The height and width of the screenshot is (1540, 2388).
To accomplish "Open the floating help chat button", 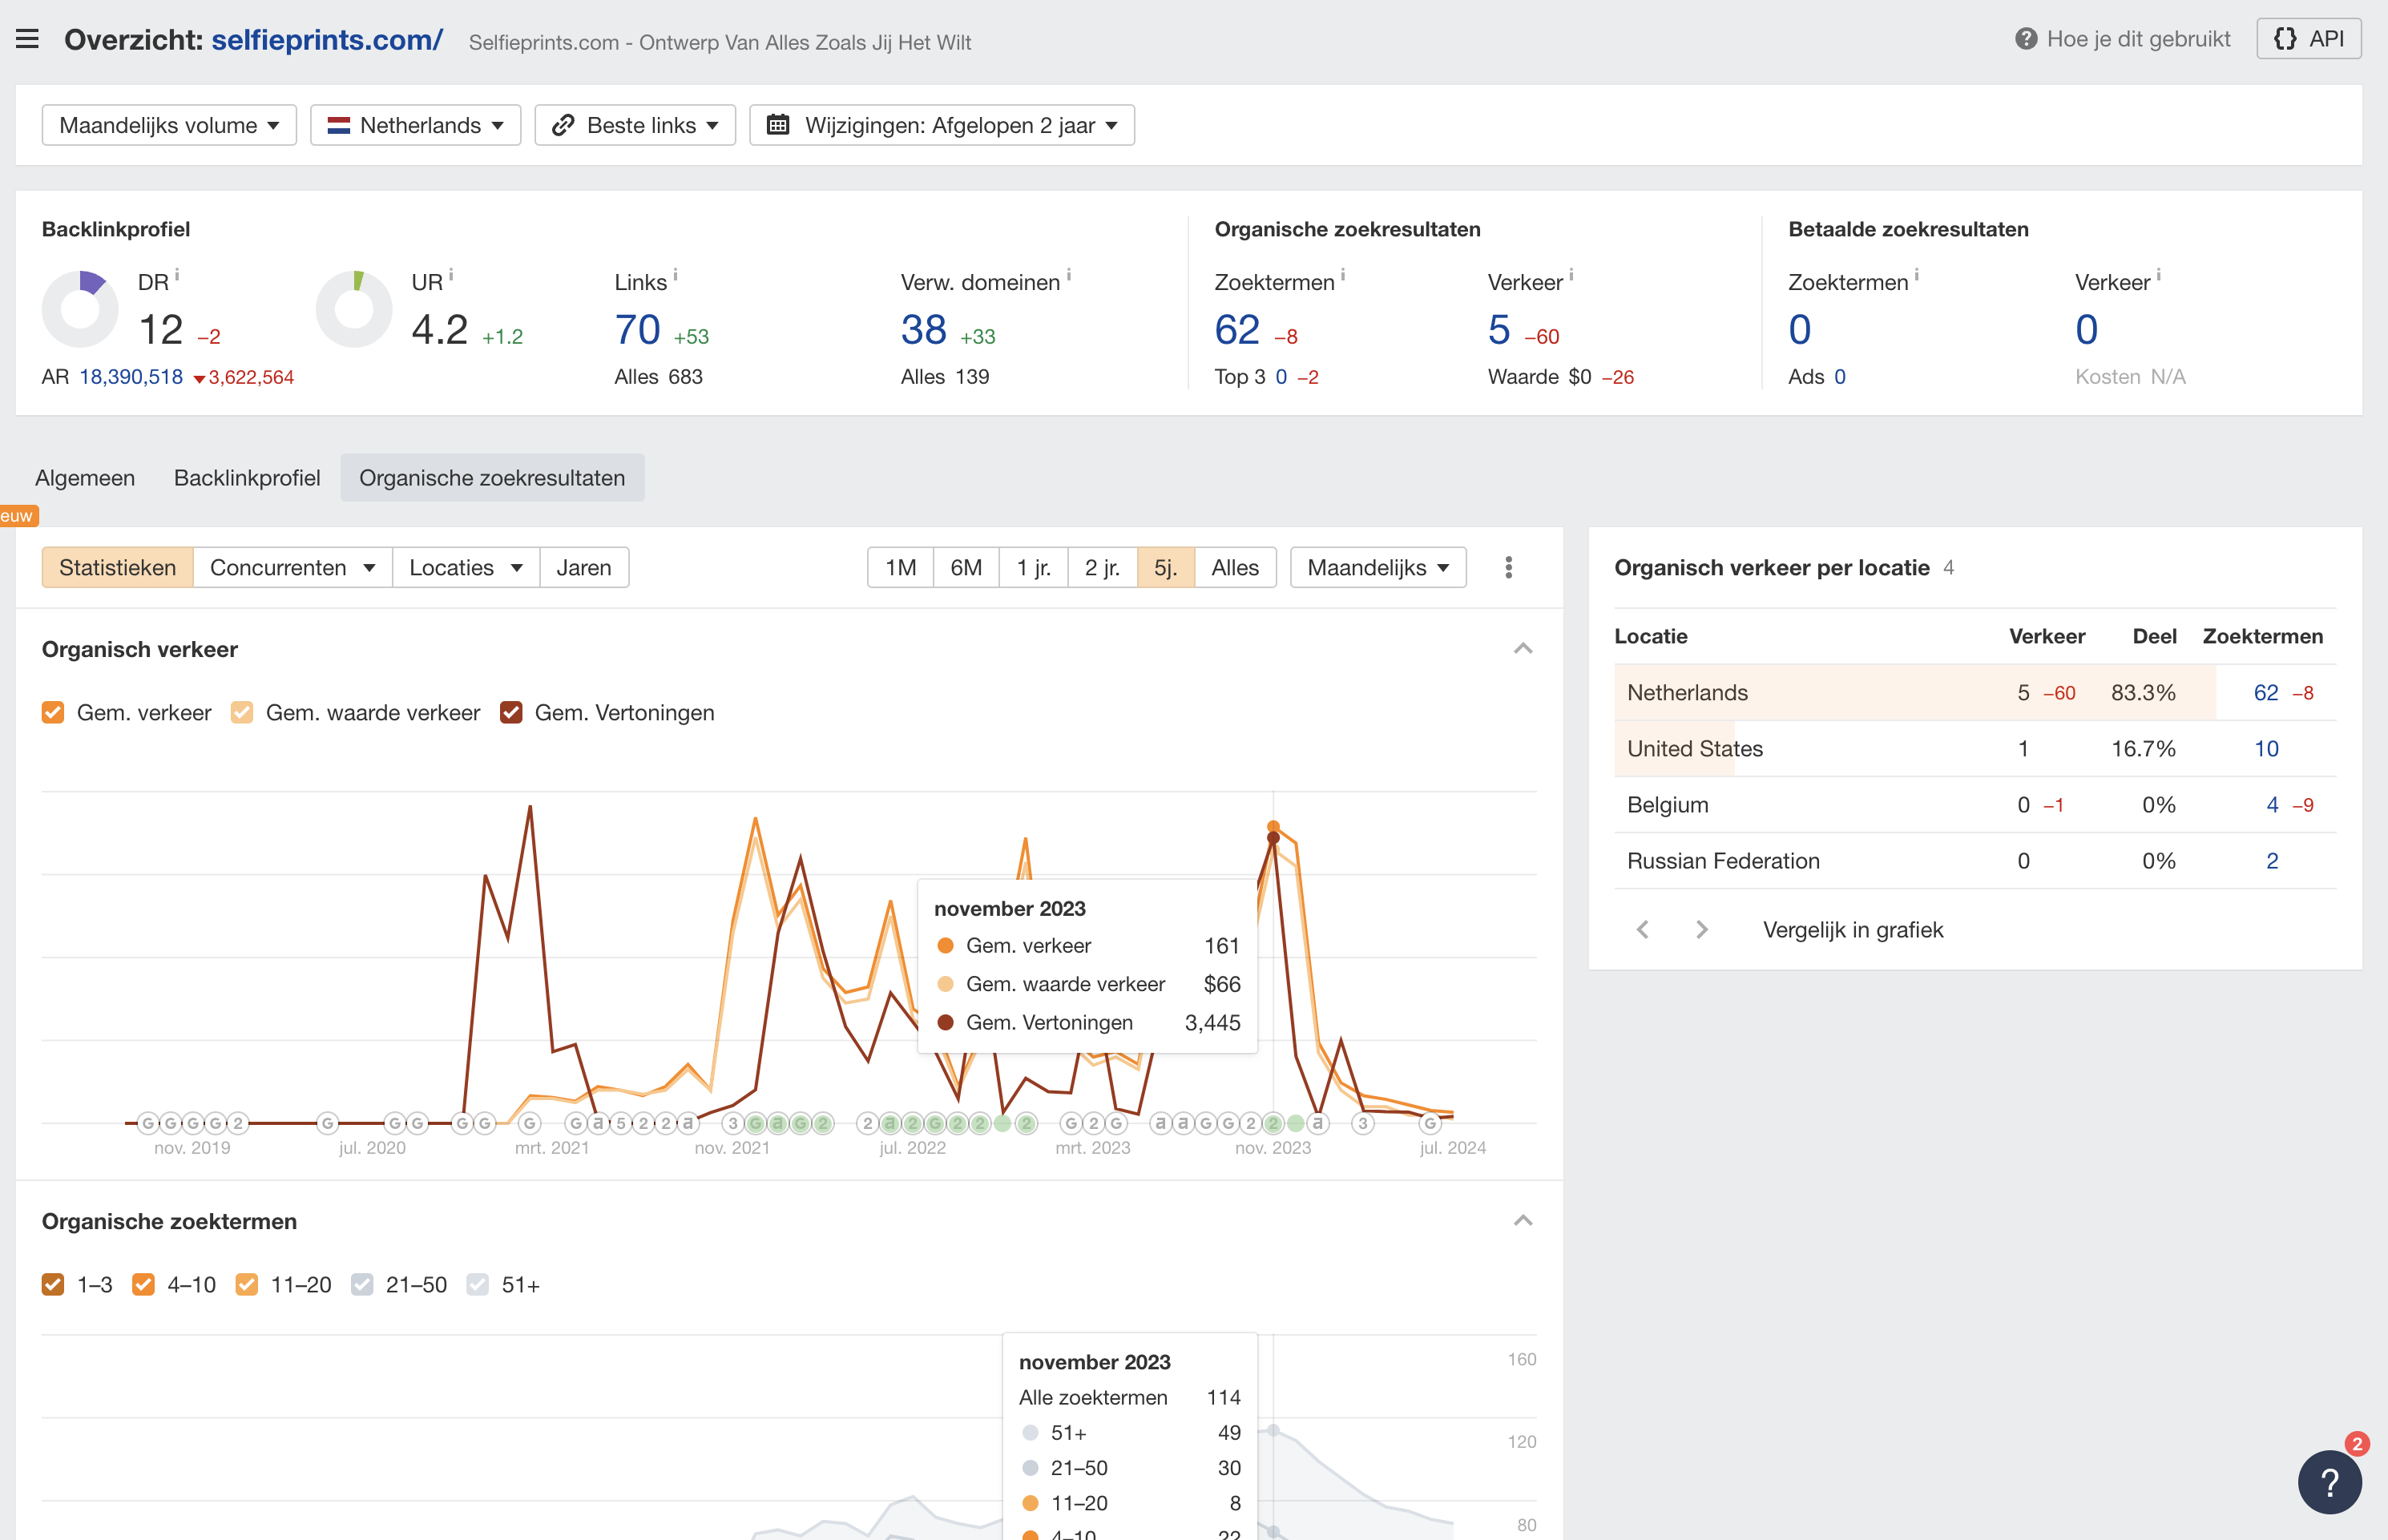I will 2329,1482.
